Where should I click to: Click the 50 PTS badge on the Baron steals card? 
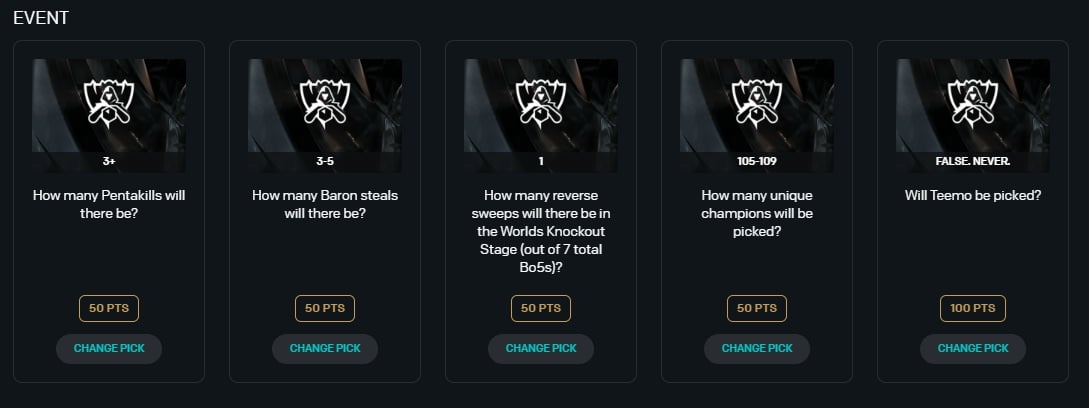[x=325, y=308]
